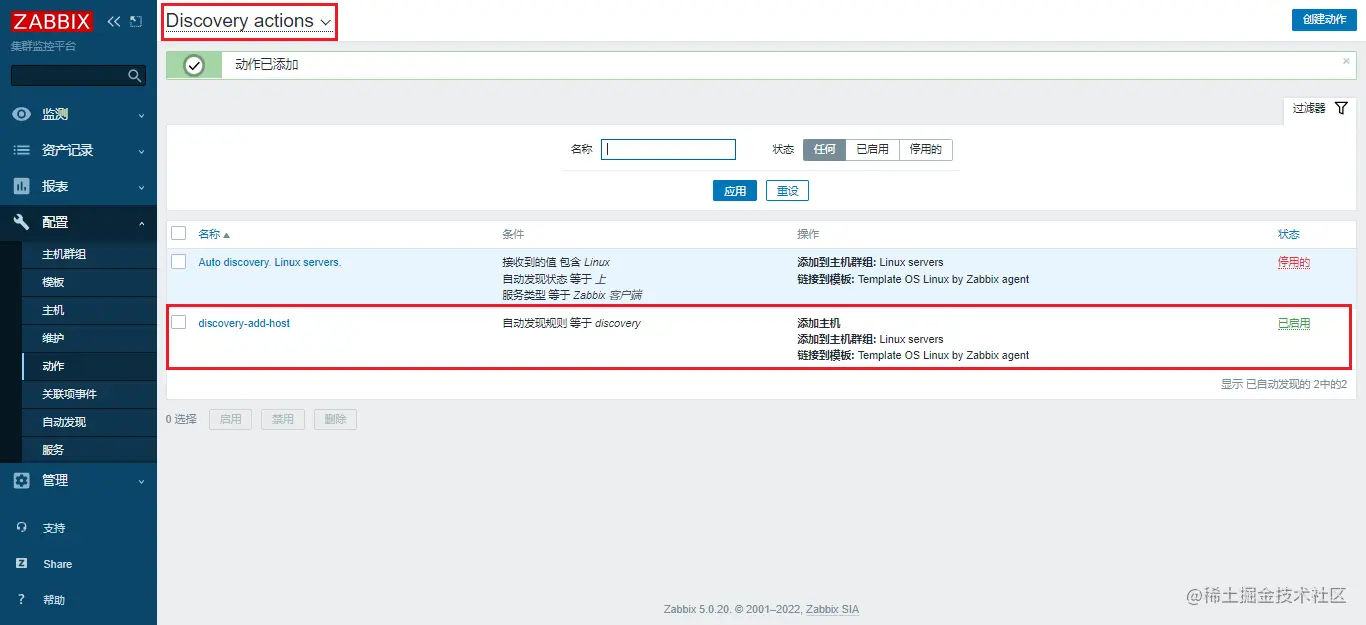Viewport: 1366px width, 625px height.
Task: Open 主机 in configuration menu
Action: point(53,310)
